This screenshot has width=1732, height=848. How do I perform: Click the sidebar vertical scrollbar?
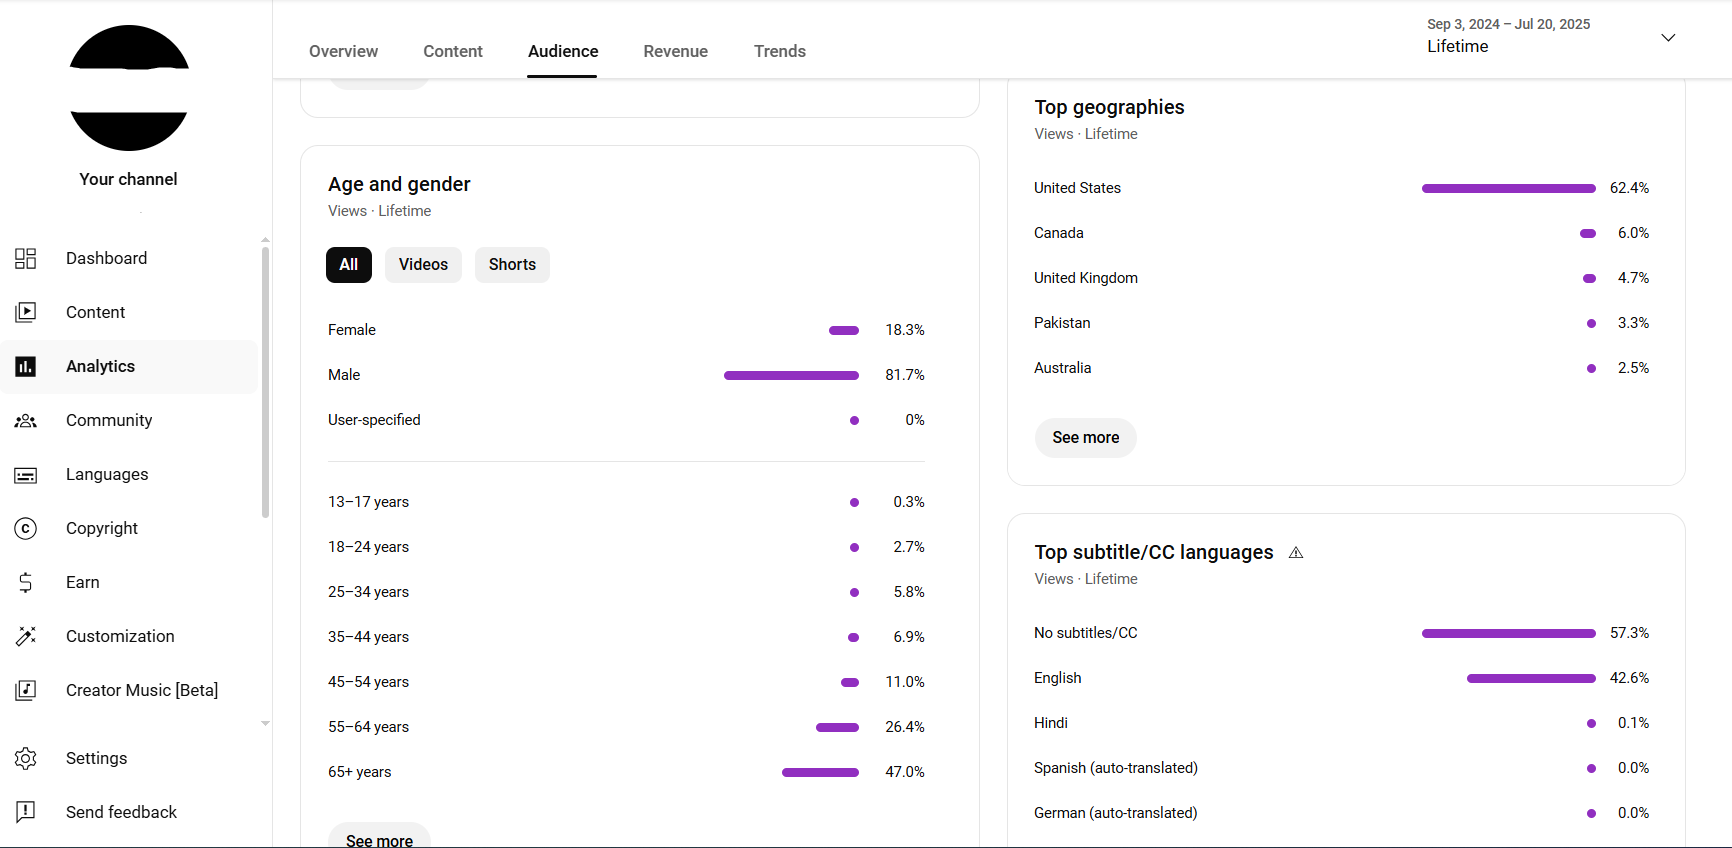point(265,380)
